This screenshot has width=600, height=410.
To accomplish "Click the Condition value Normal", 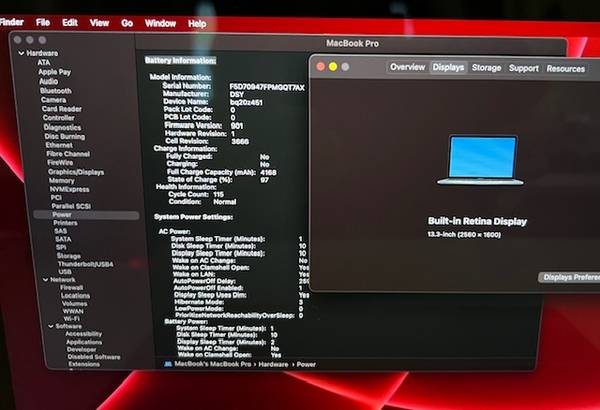I will tap(224, 201).
